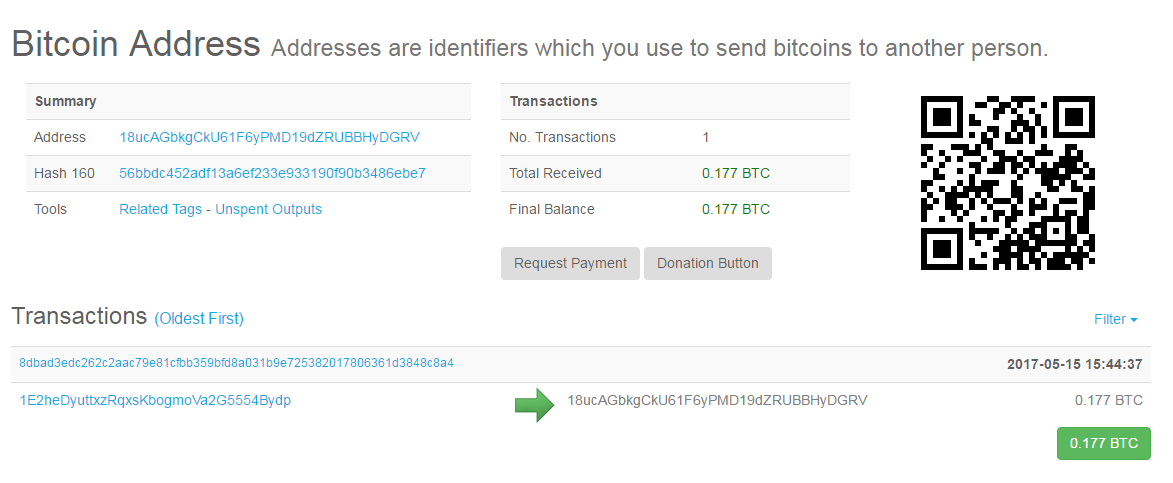Open sender address 1E2heDyuttxz link
1173x483 pixels.
click(x=155, y=401)
